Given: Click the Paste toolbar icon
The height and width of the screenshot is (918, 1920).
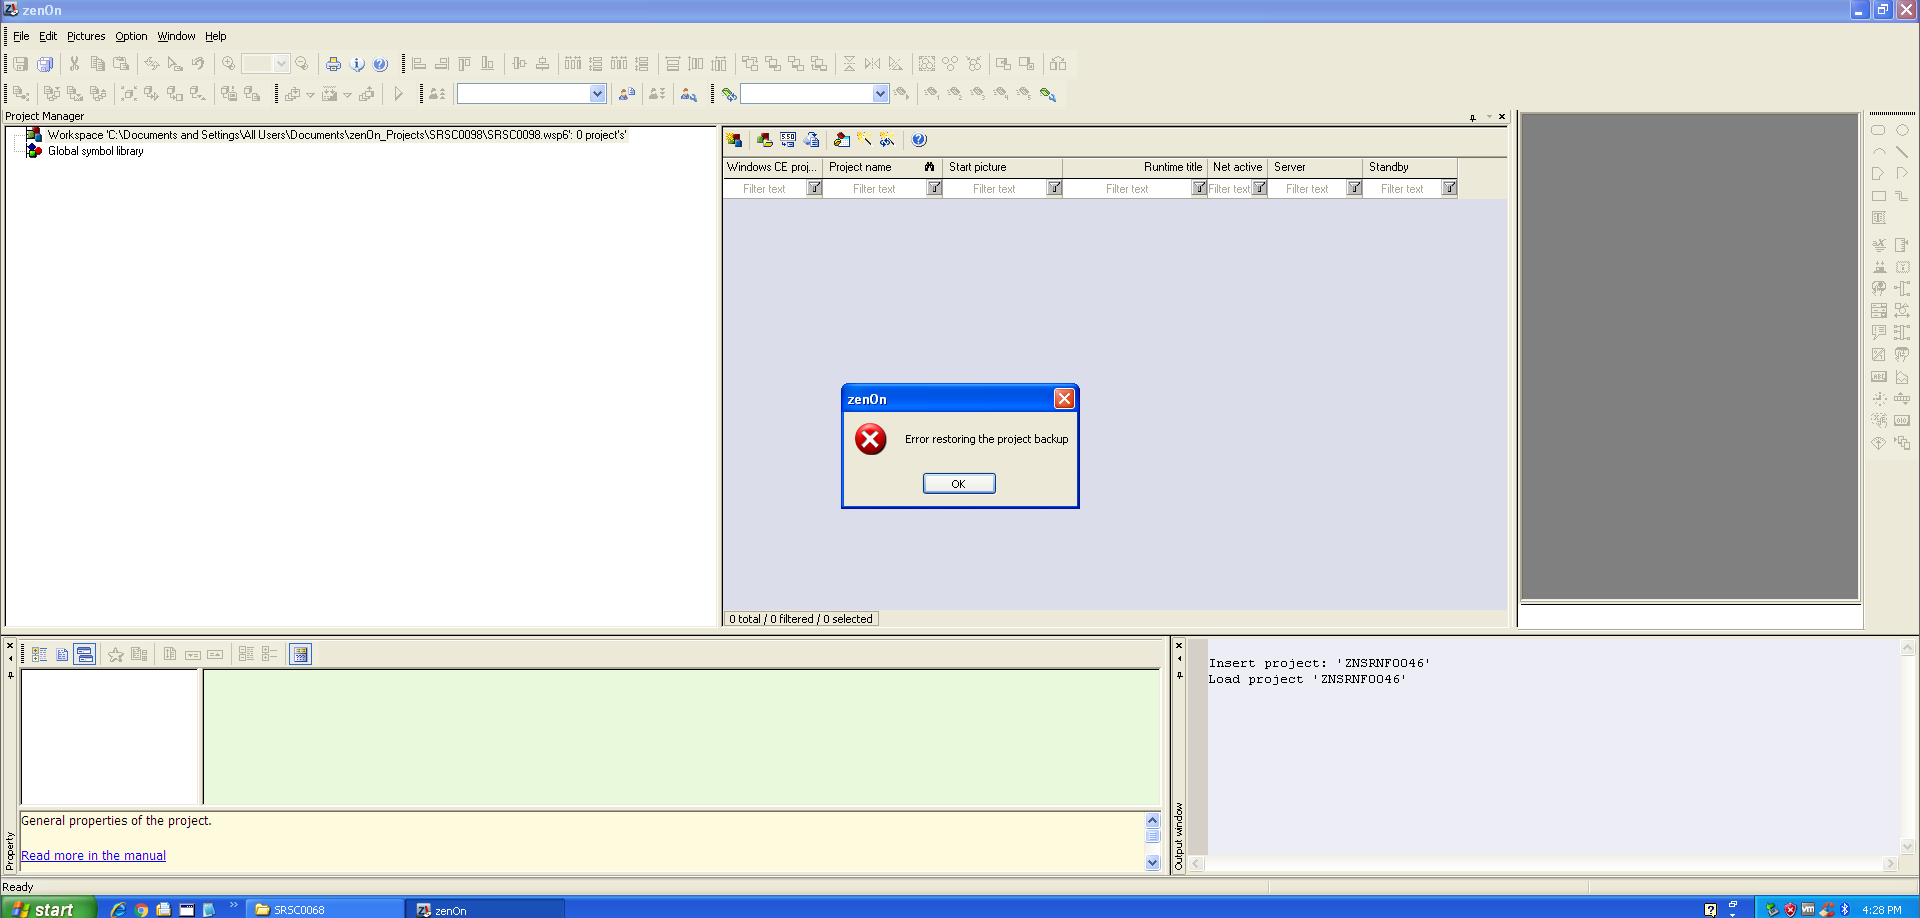Looking at the screenshot, I should 121,64.
